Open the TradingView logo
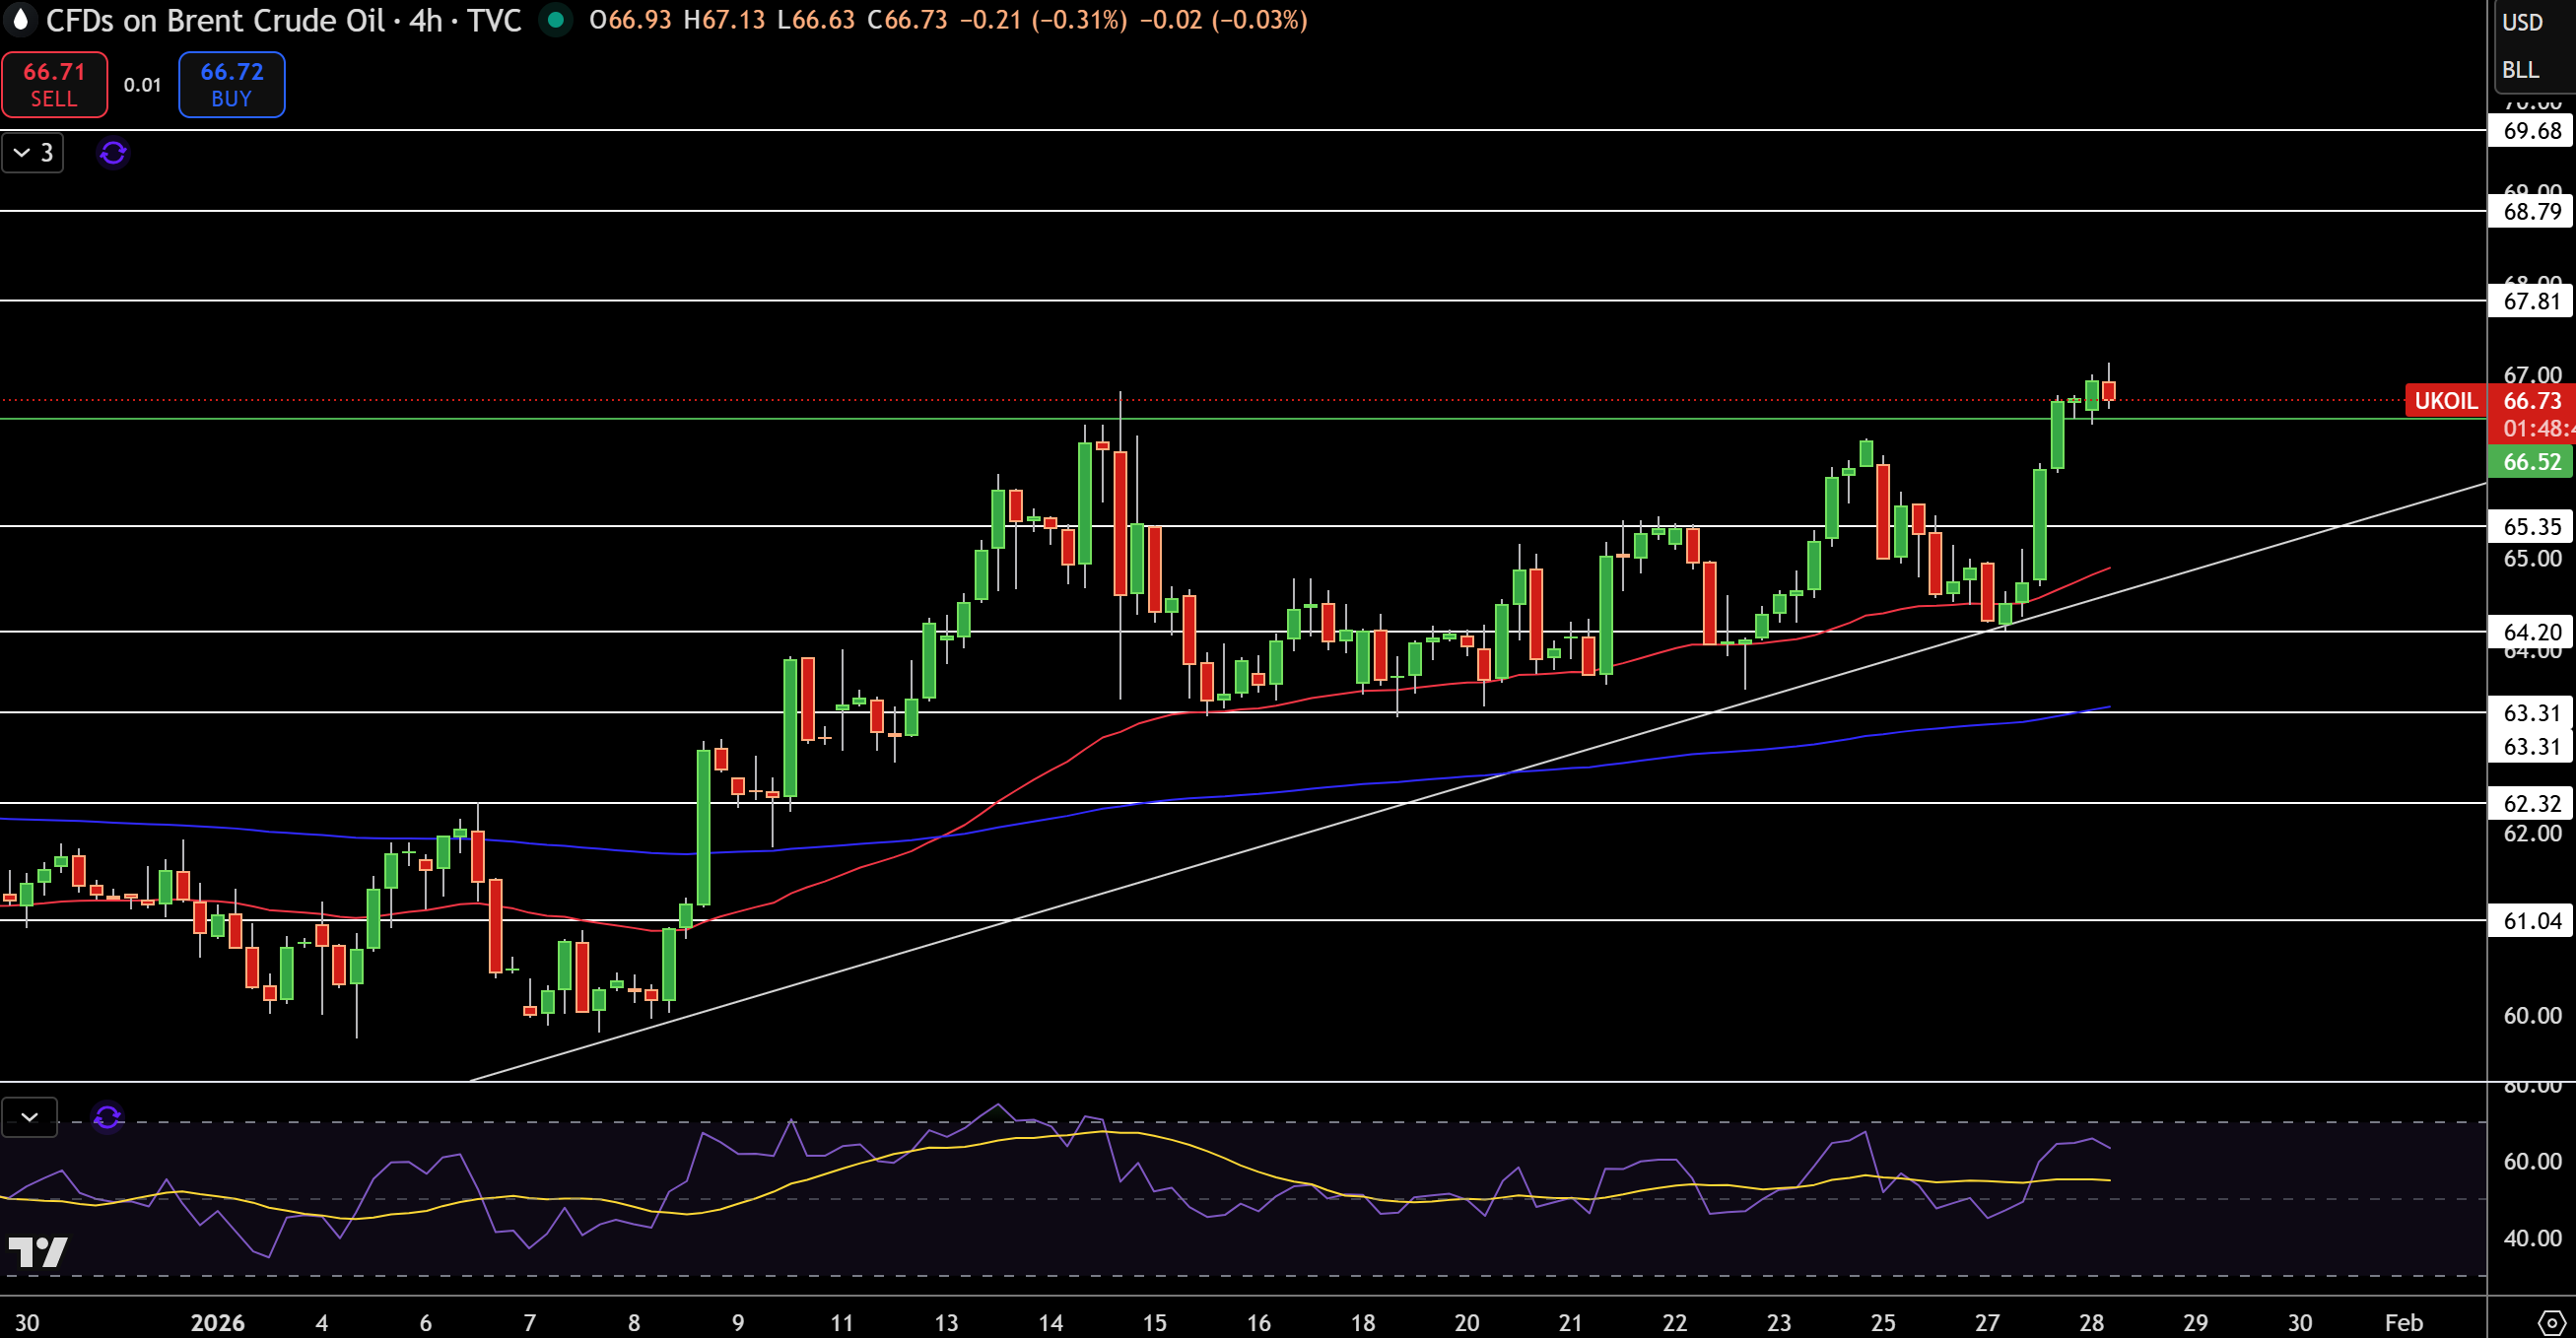This screenshot has width=2576, height=1338. click(x=37, y=1252)
